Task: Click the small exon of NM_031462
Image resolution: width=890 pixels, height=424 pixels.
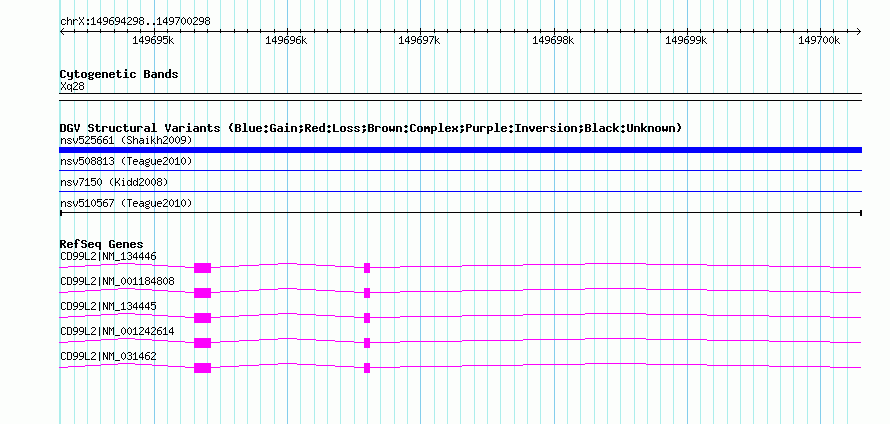Action: [x=367, y=368]
